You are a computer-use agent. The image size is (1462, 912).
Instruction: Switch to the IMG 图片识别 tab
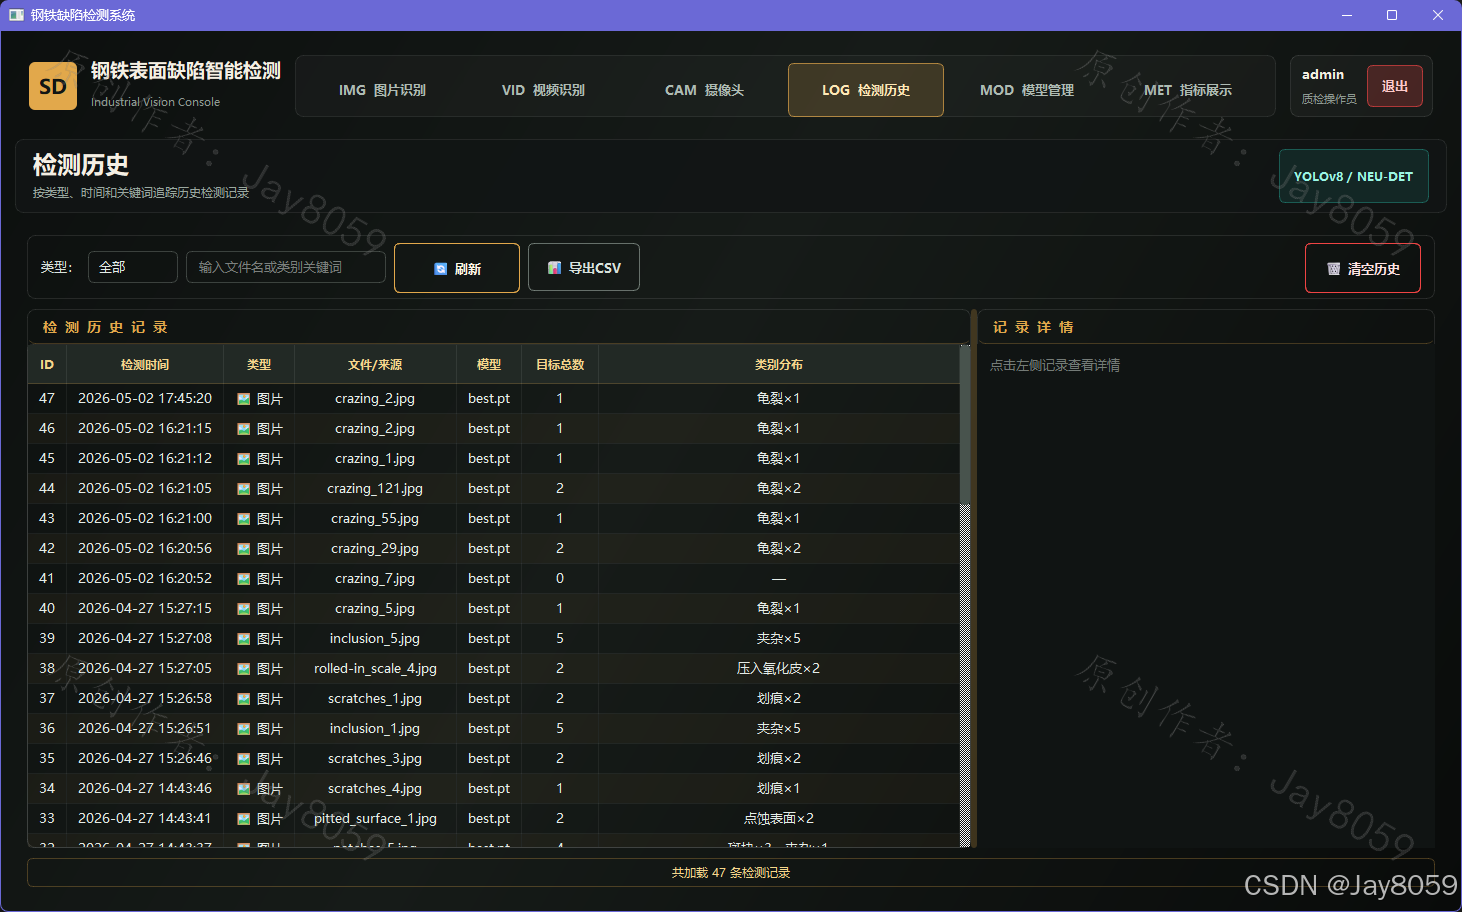(382, 90)
